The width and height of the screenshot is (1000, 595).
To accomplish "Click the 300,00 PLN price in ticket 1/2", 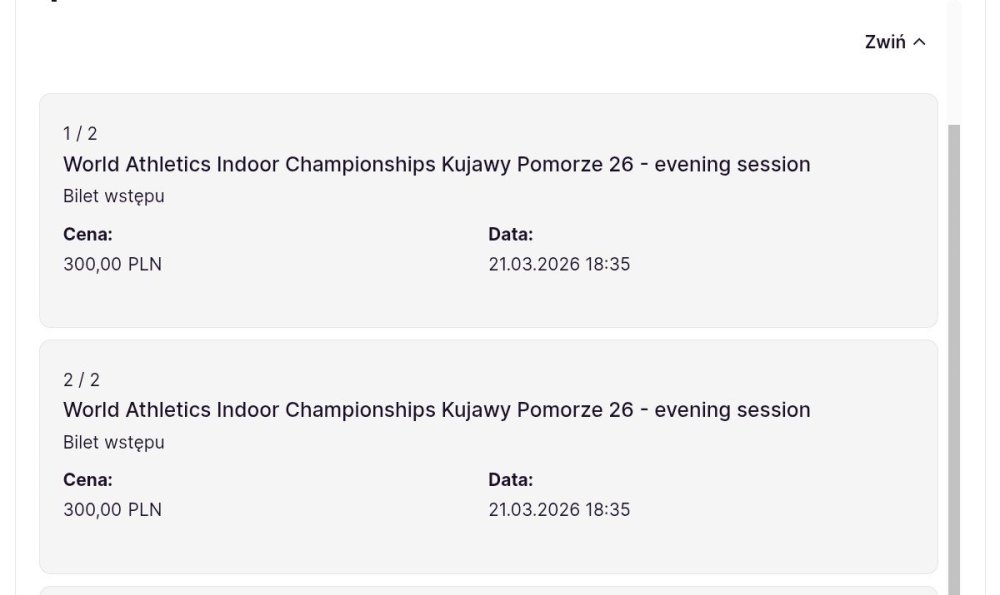I will pyautogui.click(x=112, y=264).
